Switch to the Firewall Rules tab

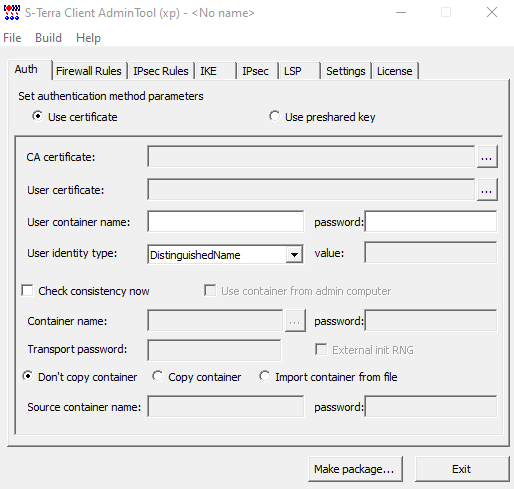[x=89, y=71]
